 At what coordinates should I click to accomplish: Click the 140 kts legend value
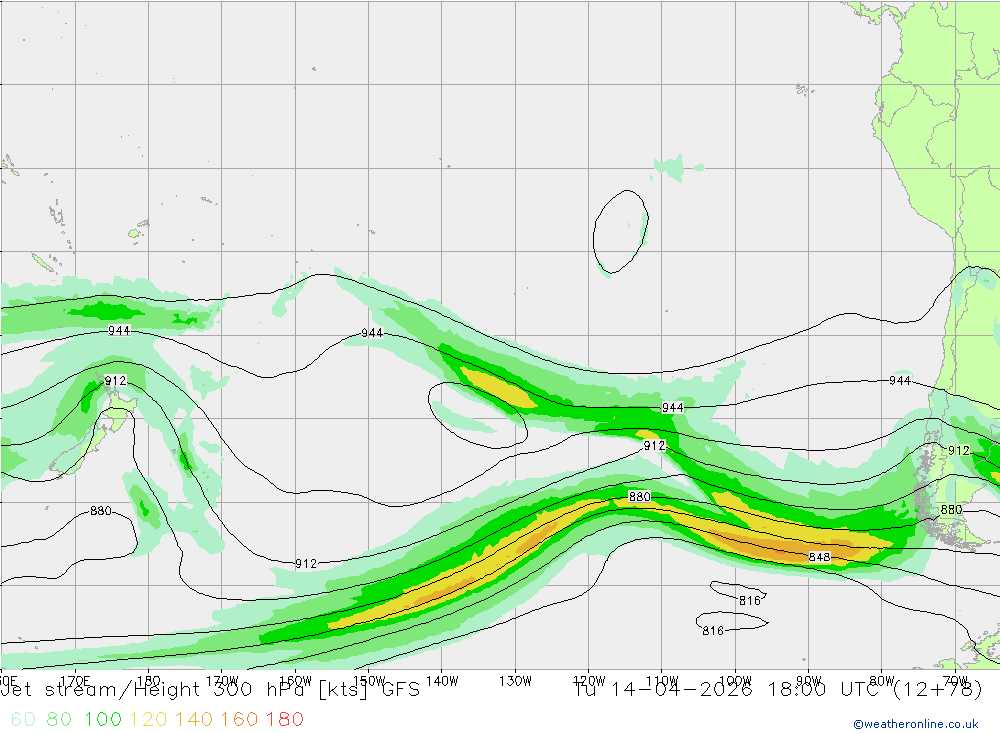194,720
